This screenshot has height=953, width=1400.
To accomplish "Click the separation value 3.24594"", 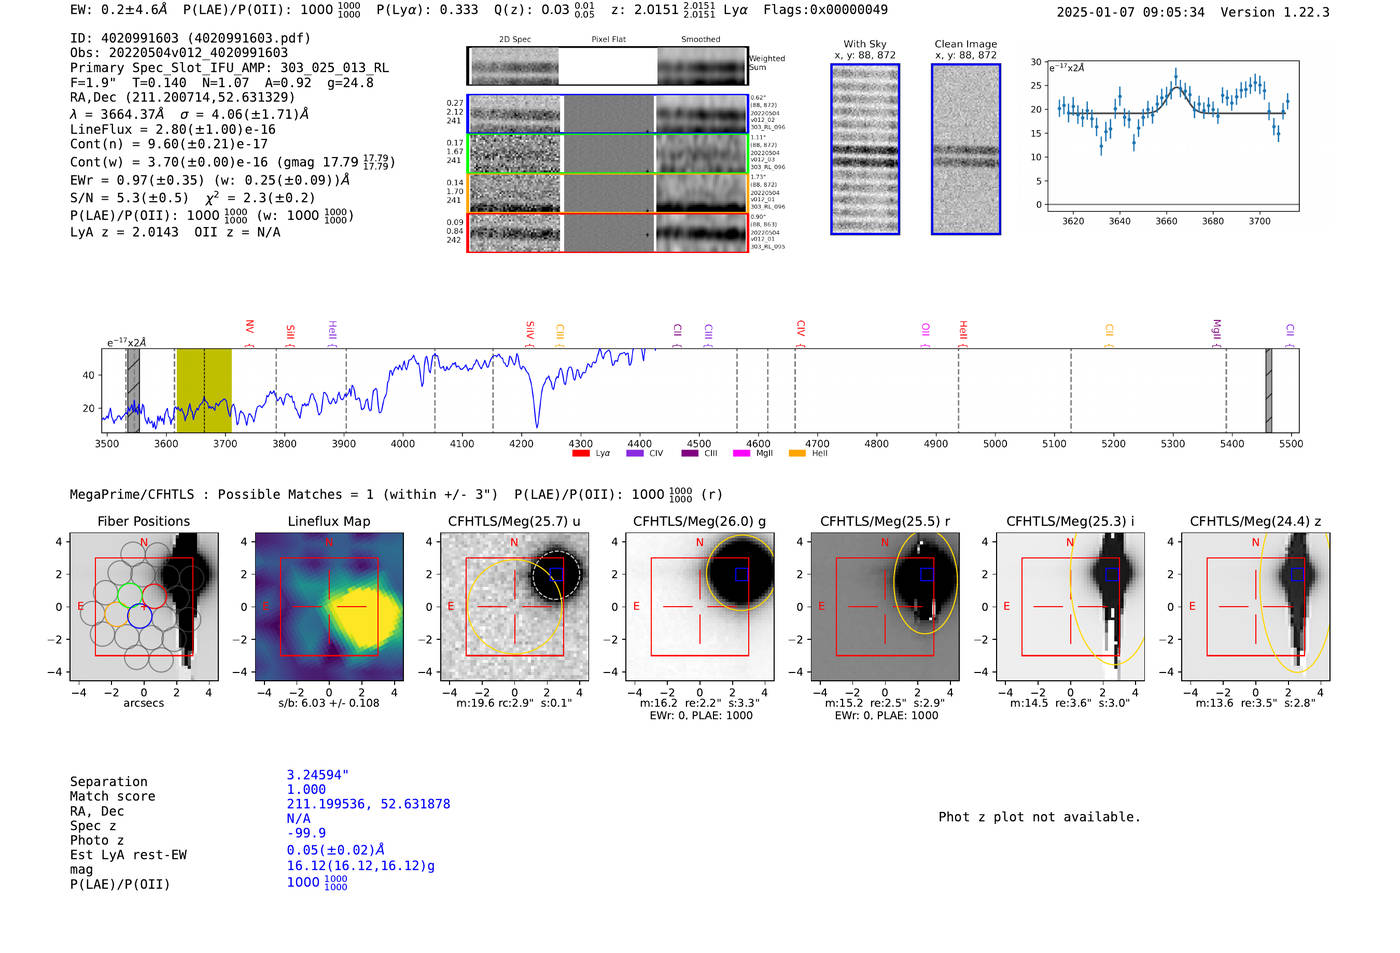I will (x=318, y=775).
